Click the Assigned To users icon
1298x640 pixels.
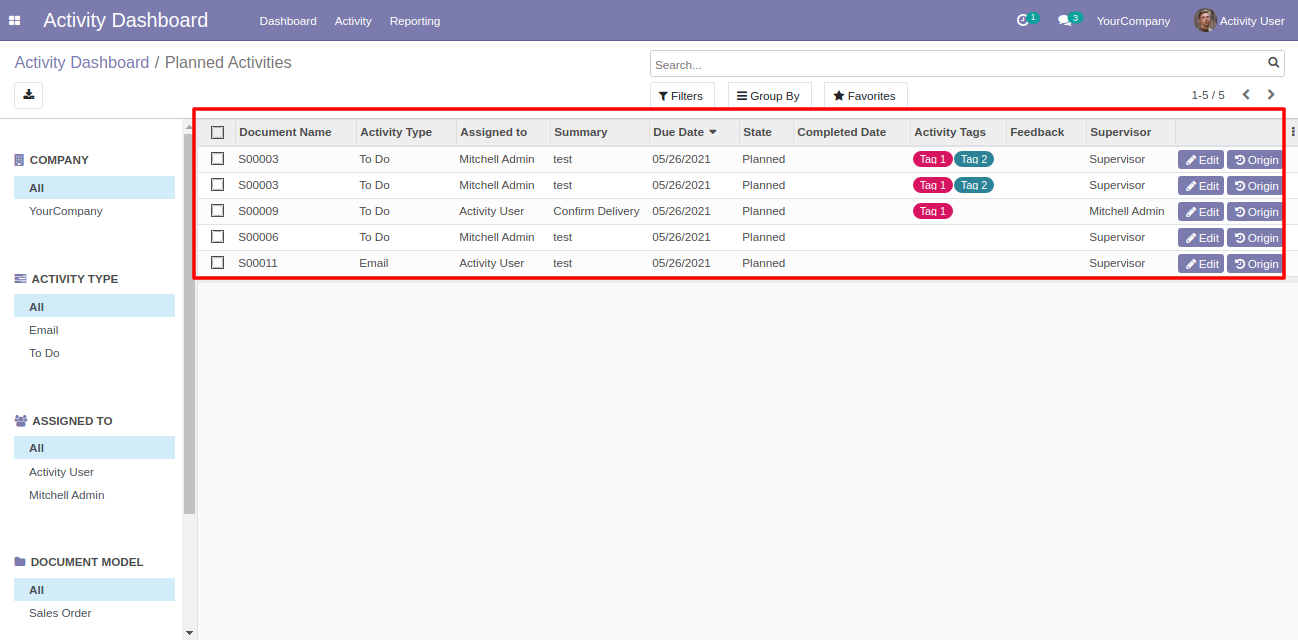pyautogui.click(x=20, y=421)
